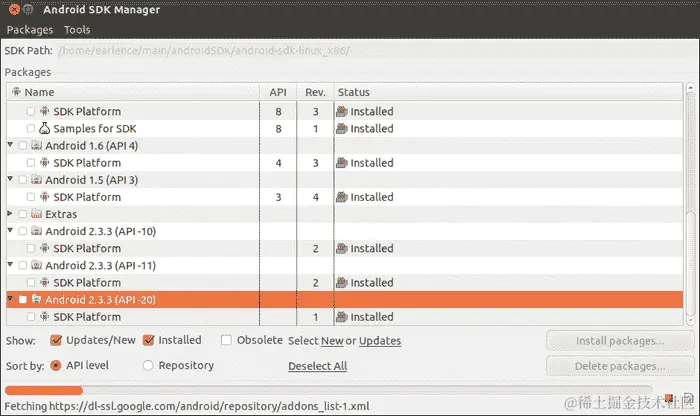Select the Repository sort radio button
Viewport: 700px width, 416px height.
(148, 366)
